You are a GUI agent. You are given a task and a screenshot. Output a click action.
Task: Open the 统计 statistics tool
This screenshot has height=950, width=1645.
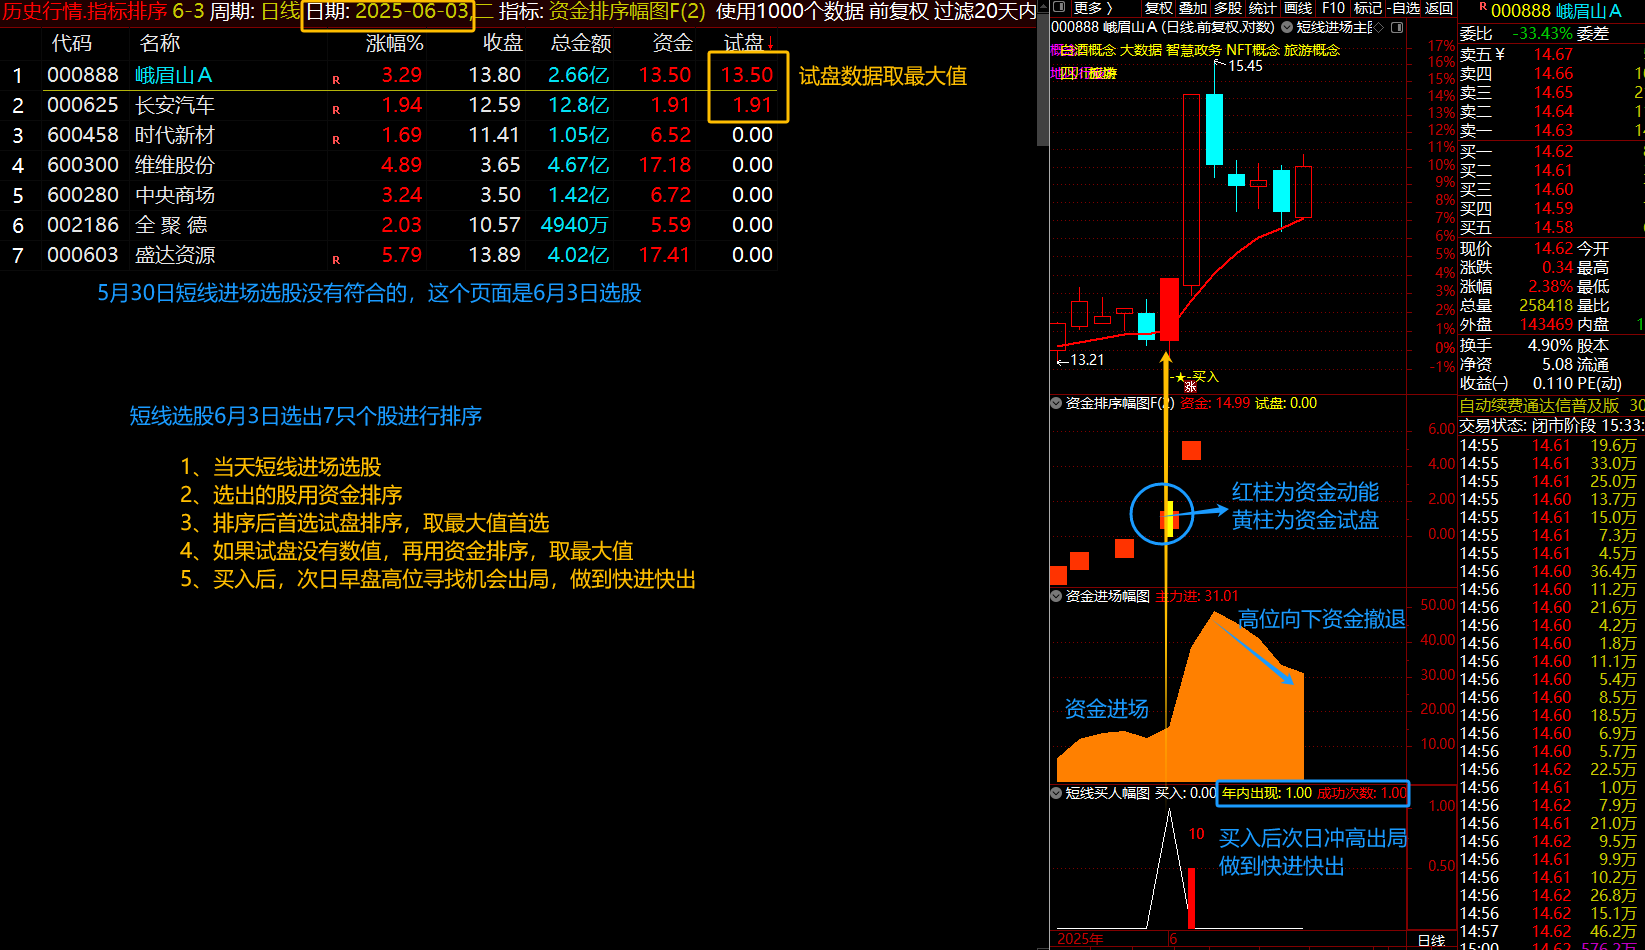coord(1263,8)
